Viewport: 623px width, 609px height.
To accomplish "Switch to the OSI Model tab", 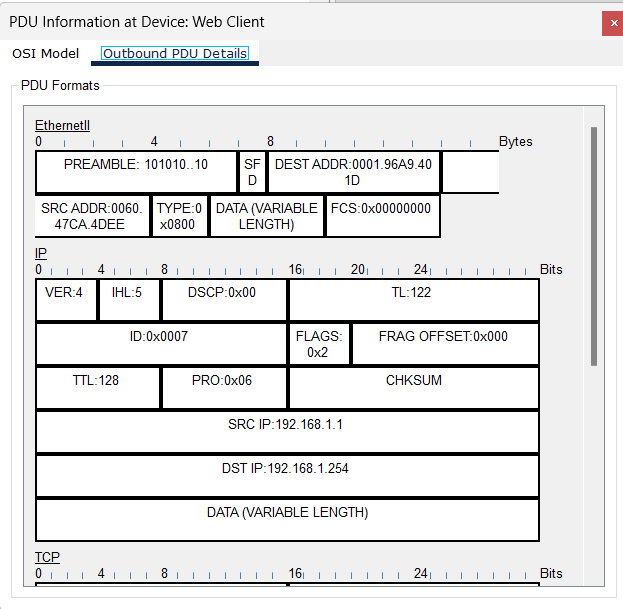I will click(x=45, y=53).
